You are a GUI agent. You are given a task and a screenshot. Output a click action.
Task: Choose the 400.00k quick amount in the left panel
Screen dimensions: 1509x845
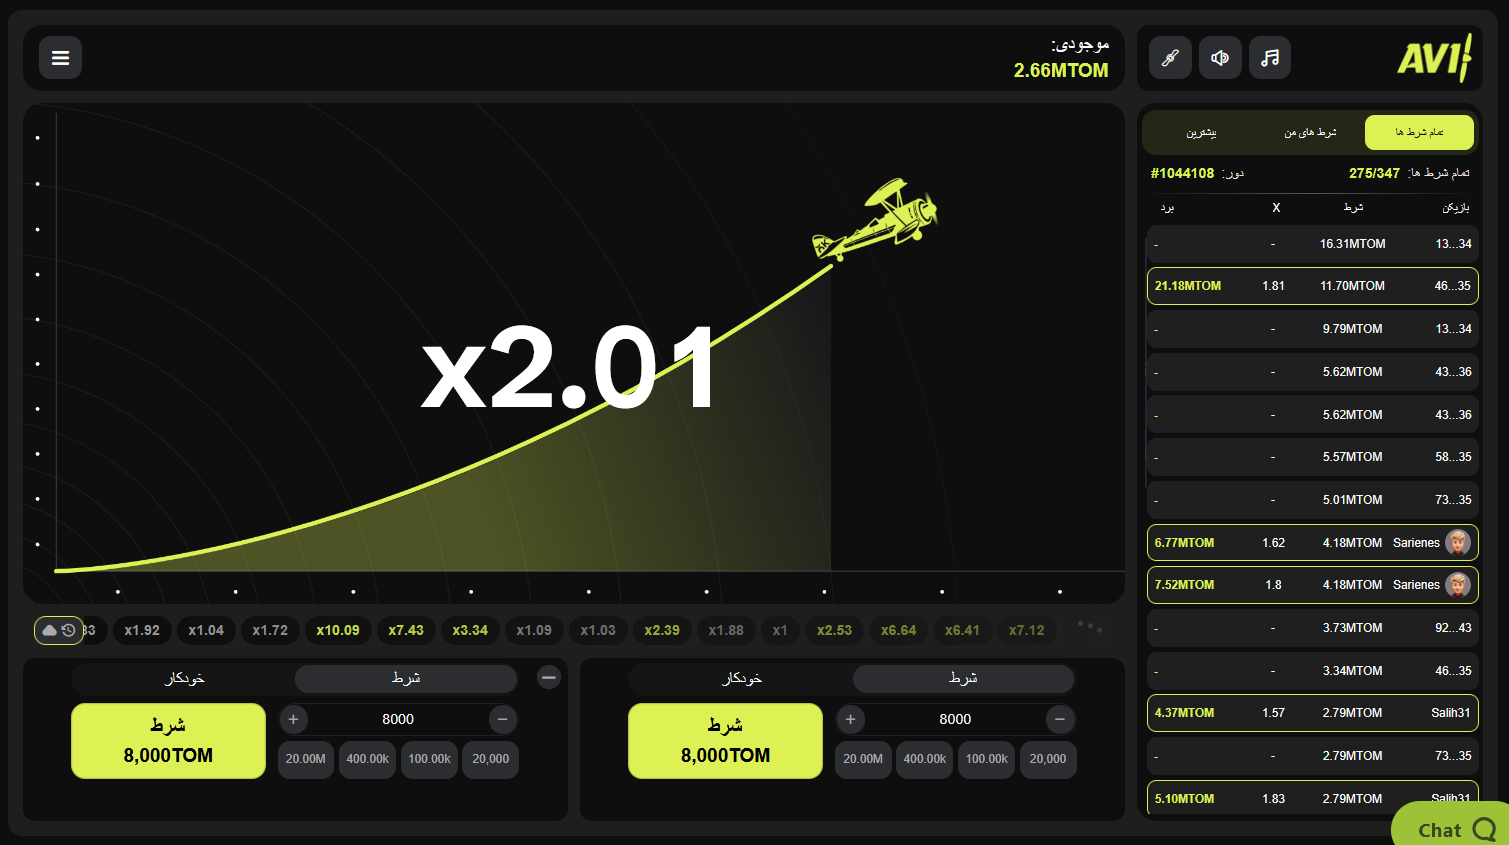368,759
